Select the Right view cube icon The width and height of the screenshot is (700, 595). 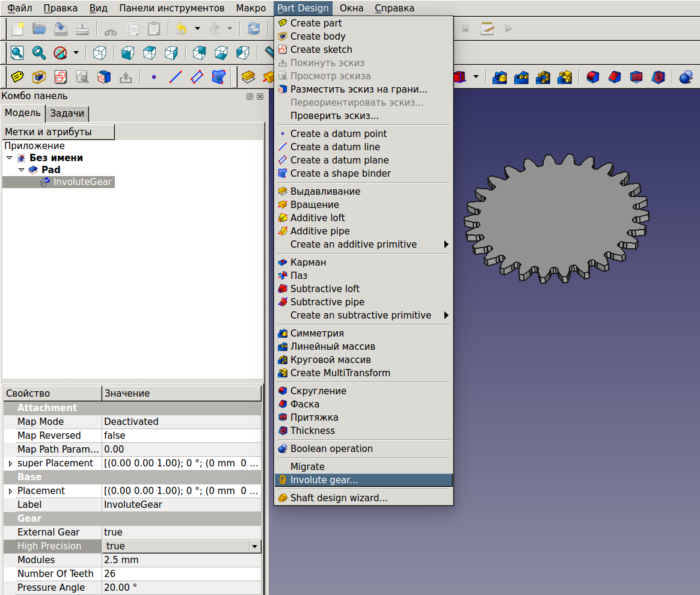pyautogui.click(x=171, y=53)
